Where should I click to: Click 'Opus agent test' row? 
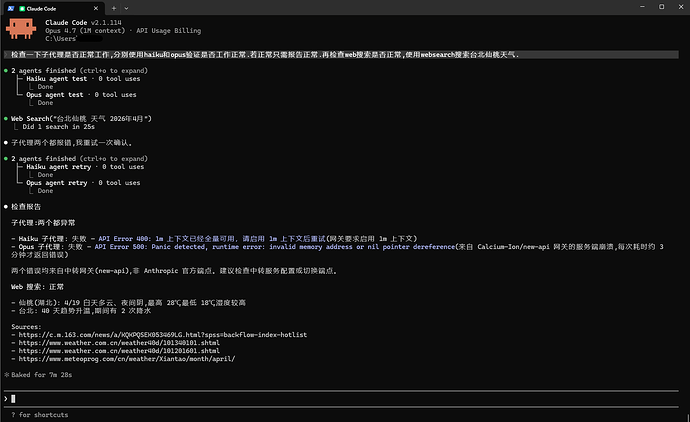point(81,95)
